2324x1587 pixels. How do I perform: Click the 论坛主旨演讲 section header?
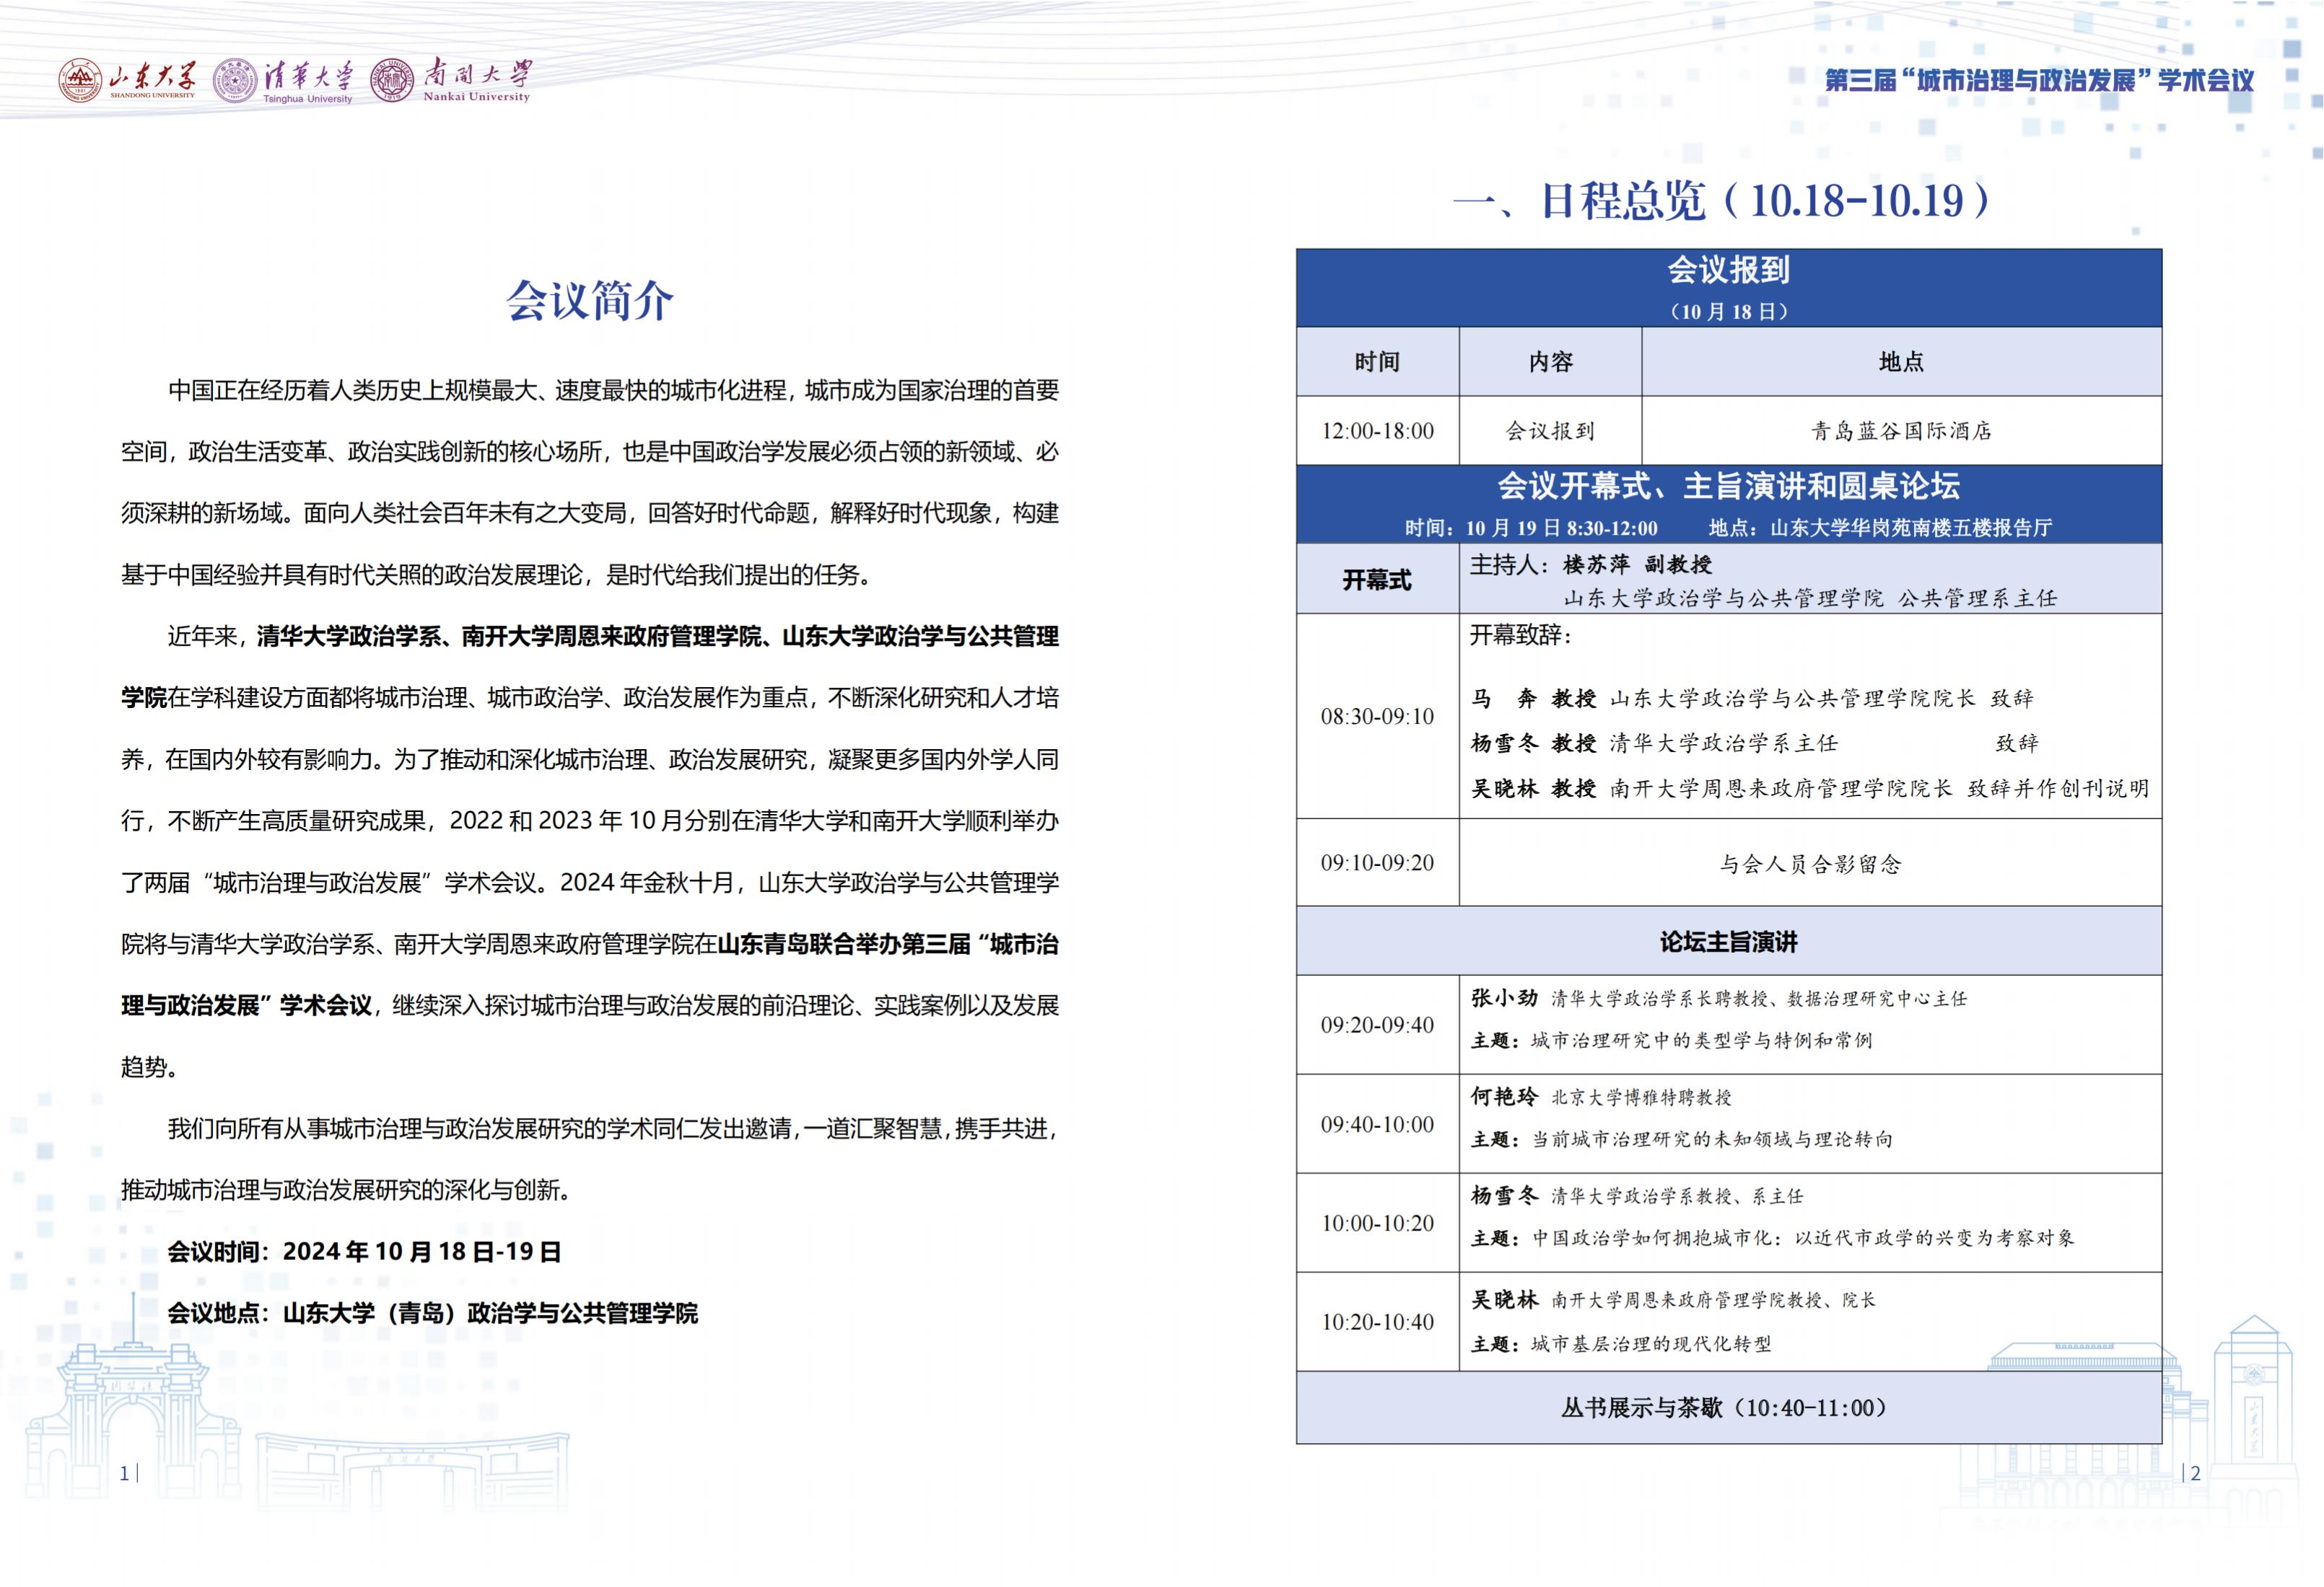click(x=1728, y=942)
